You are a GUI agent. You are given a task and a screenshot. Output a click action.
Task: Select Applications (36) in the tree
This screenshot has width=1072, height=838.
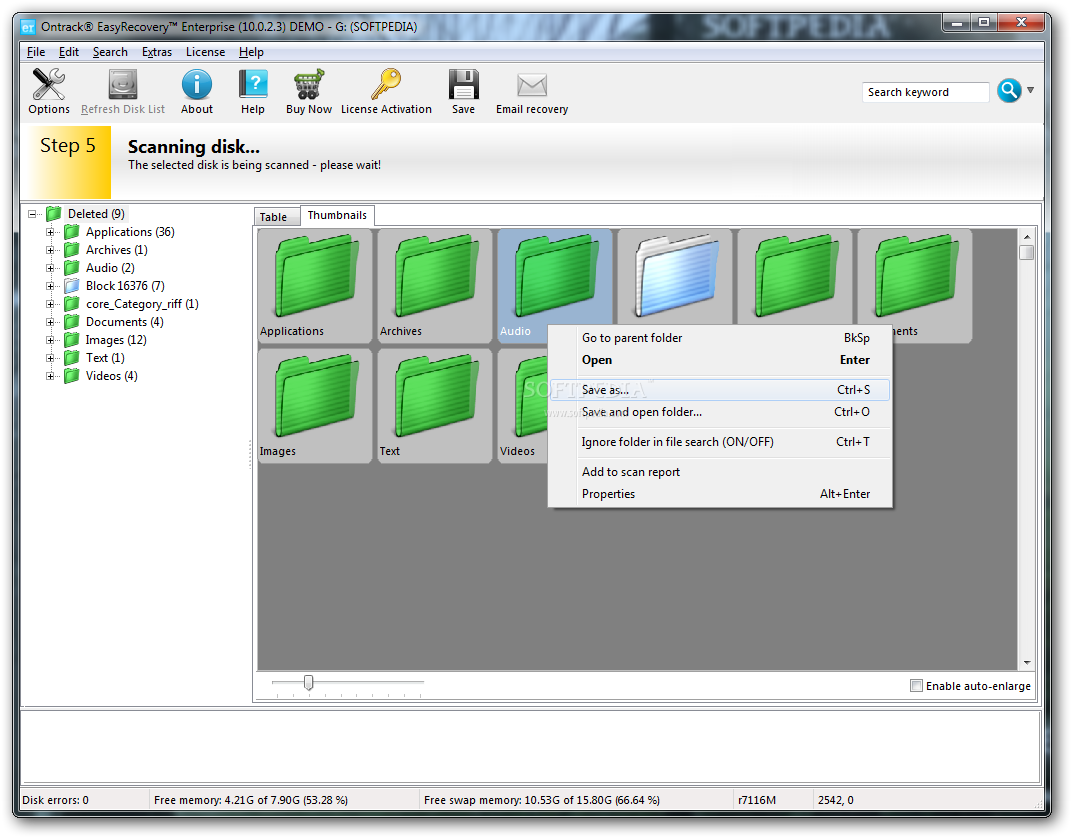click(x=130, y=232)
